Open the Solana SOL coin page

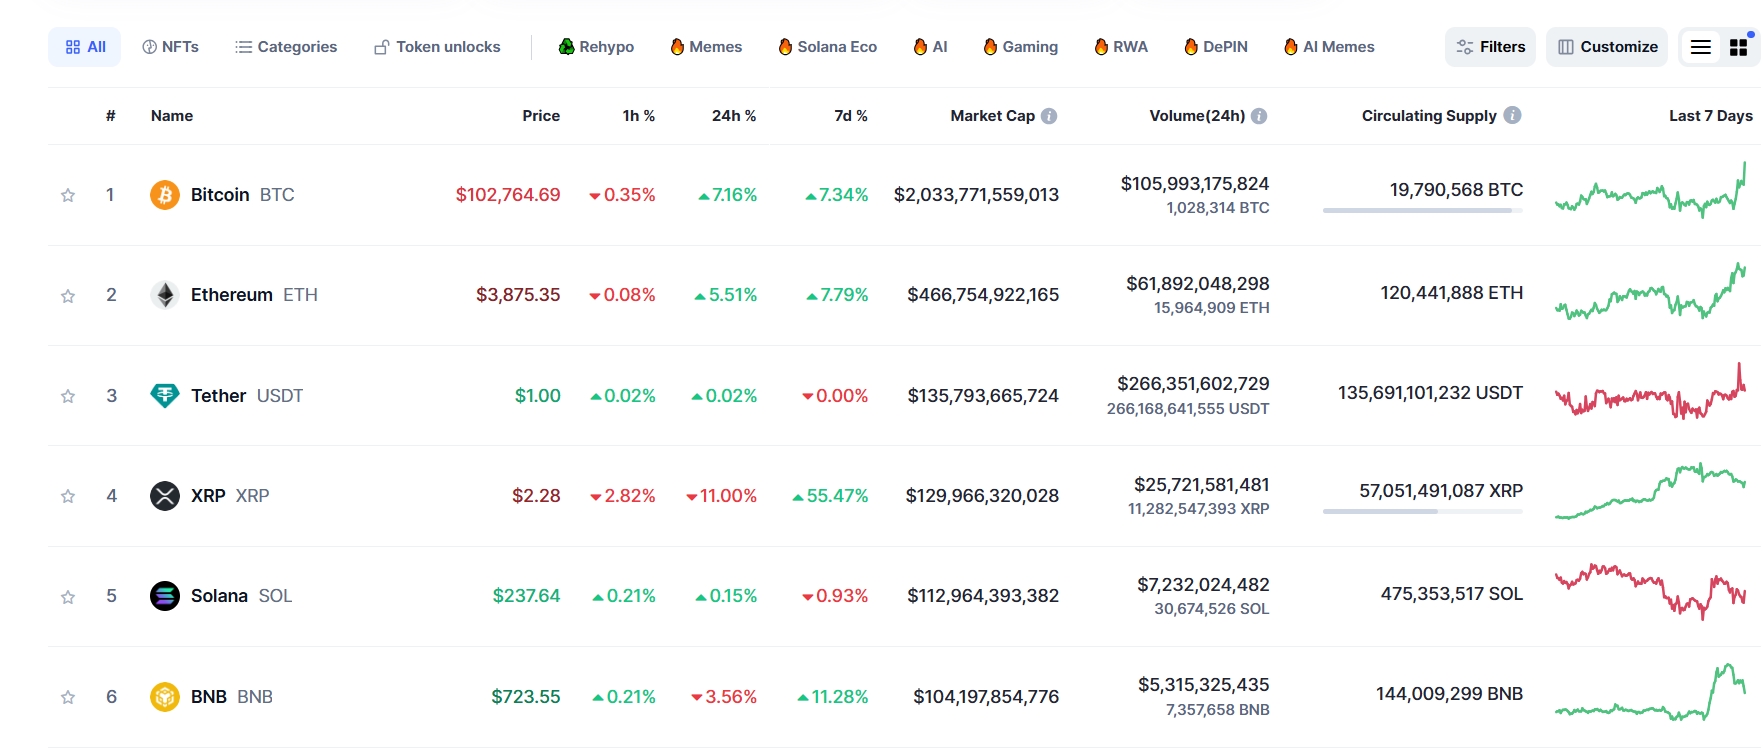pos(242,596)
